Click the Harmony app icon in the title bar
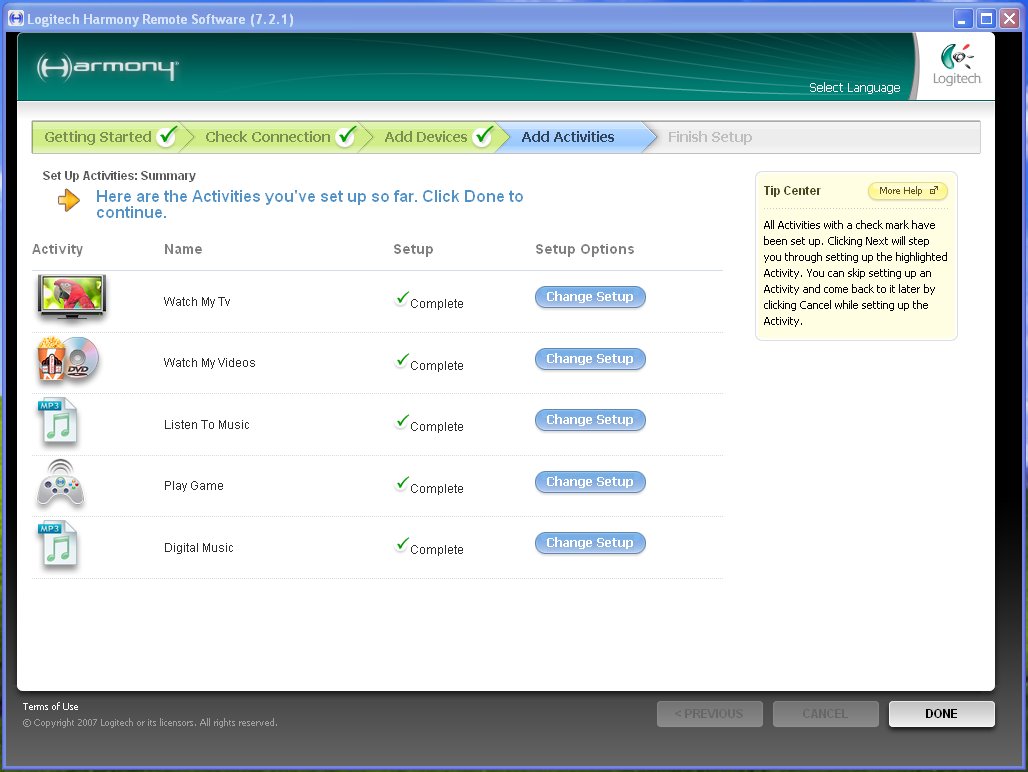This screenshot has width=1028, height=772. (x=16, y=18)
